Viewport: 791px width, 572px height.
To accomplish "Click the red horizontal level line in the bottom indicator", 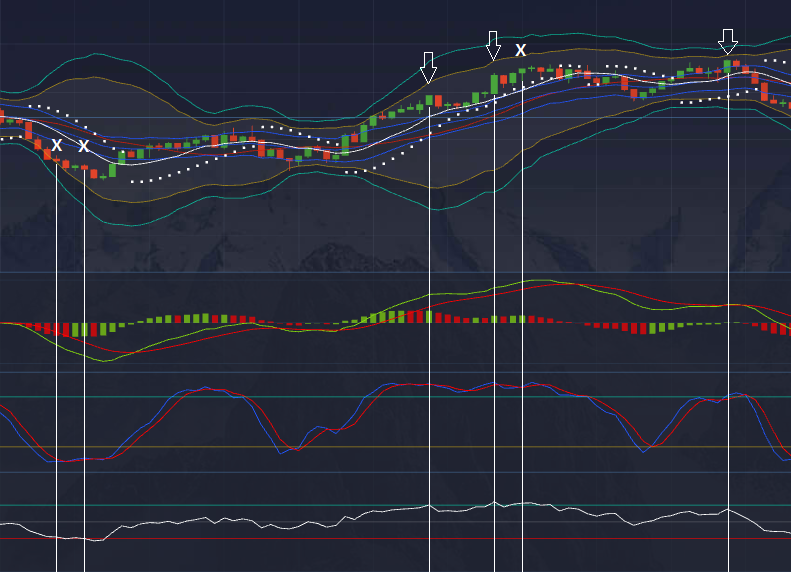I will click(396, 539).
